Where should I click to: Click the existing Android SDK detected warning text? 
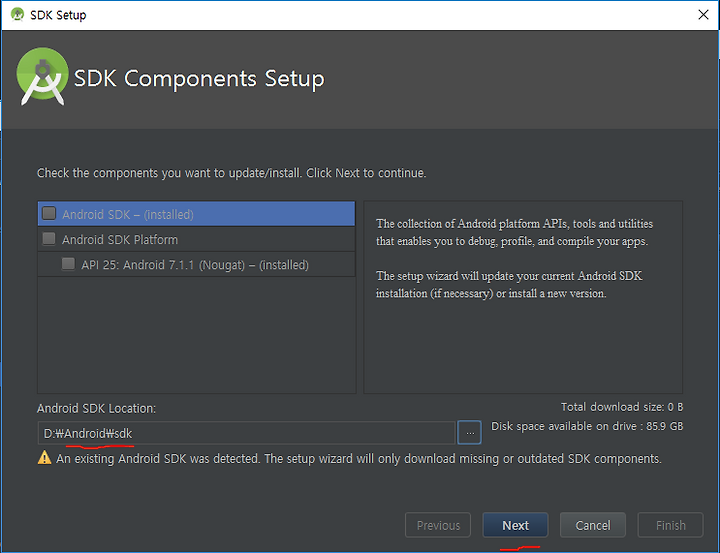coord(359,458)
